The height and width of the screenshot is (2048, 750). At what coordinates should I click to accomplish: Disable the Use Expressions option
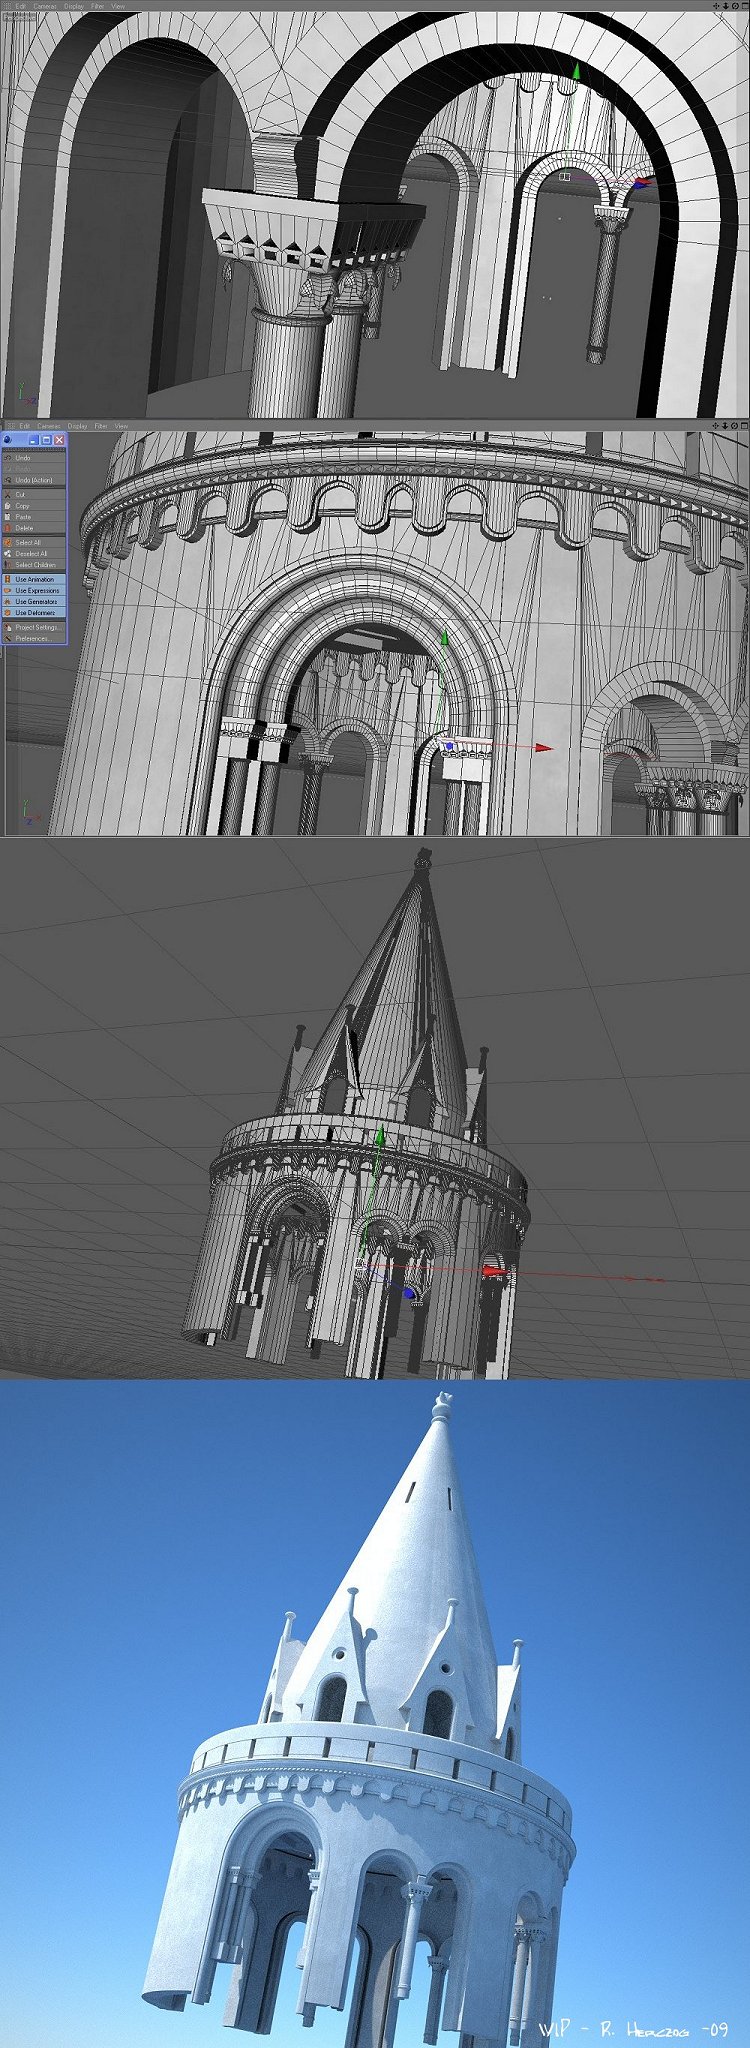36,590
